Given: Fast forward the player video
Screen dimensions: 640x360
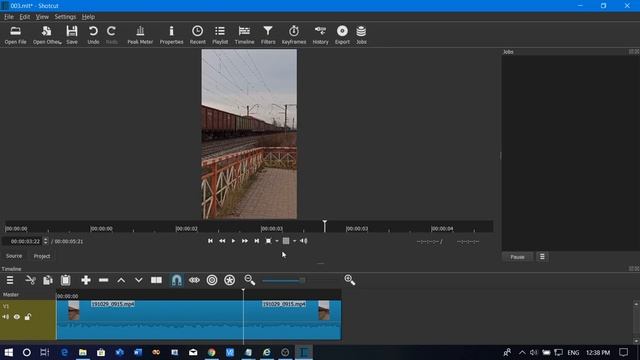Looking at the screenshot, I should 244,241.
